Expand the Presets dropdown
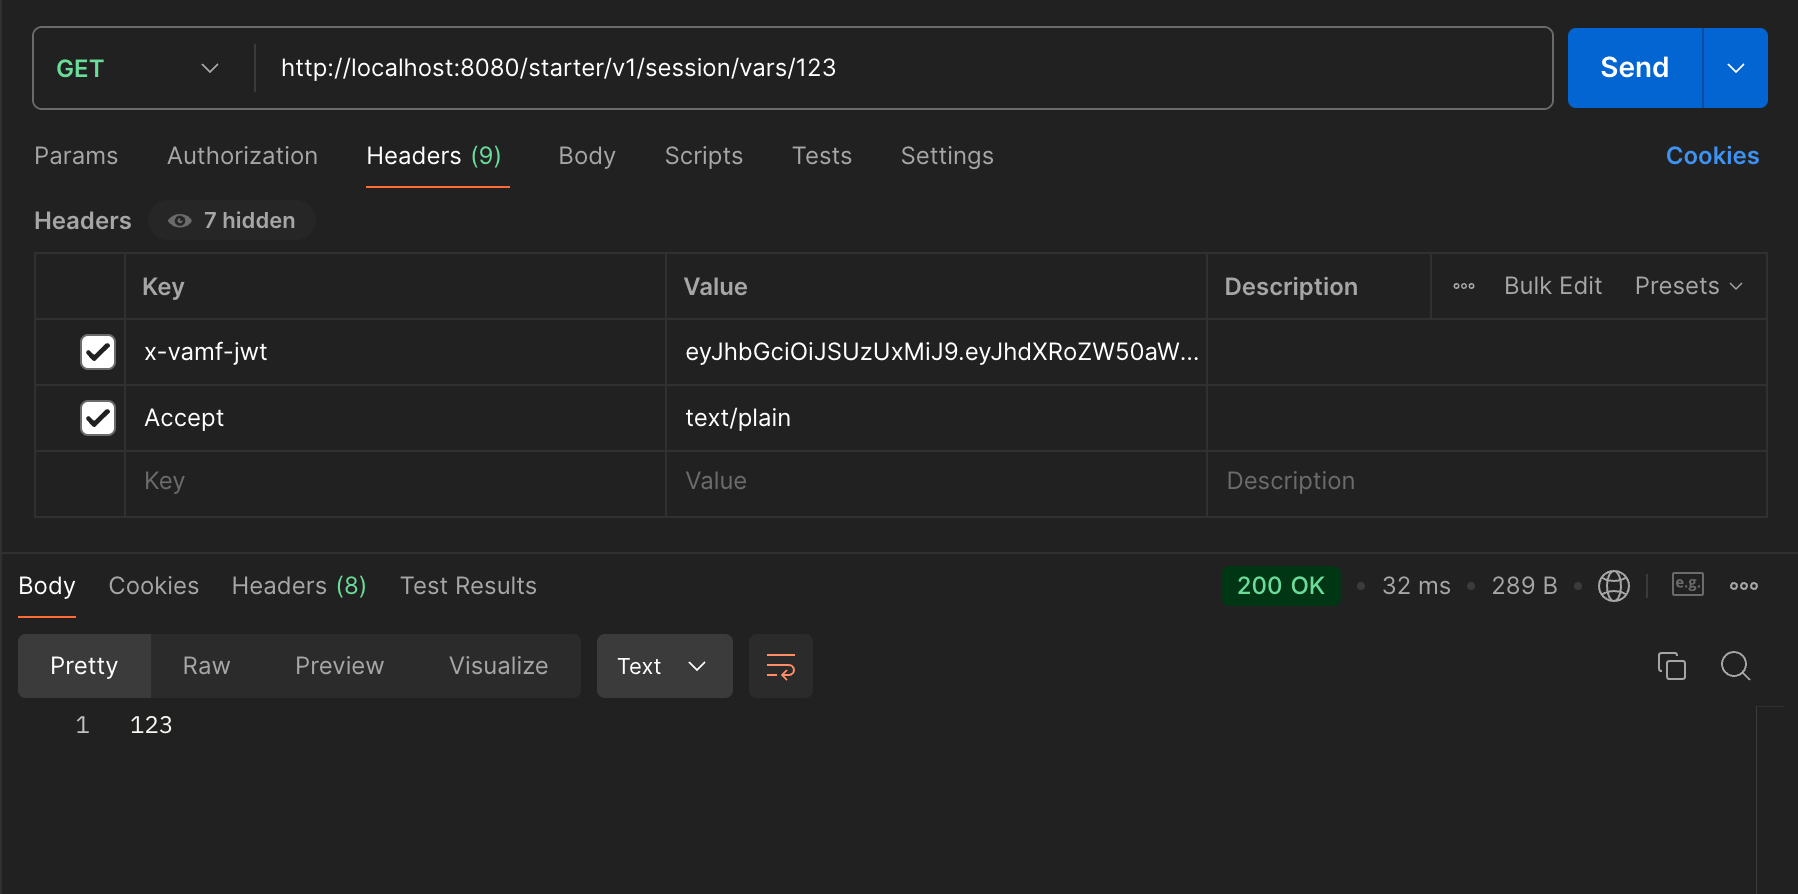This screenshot has height=894, width=1798. 1688,286
